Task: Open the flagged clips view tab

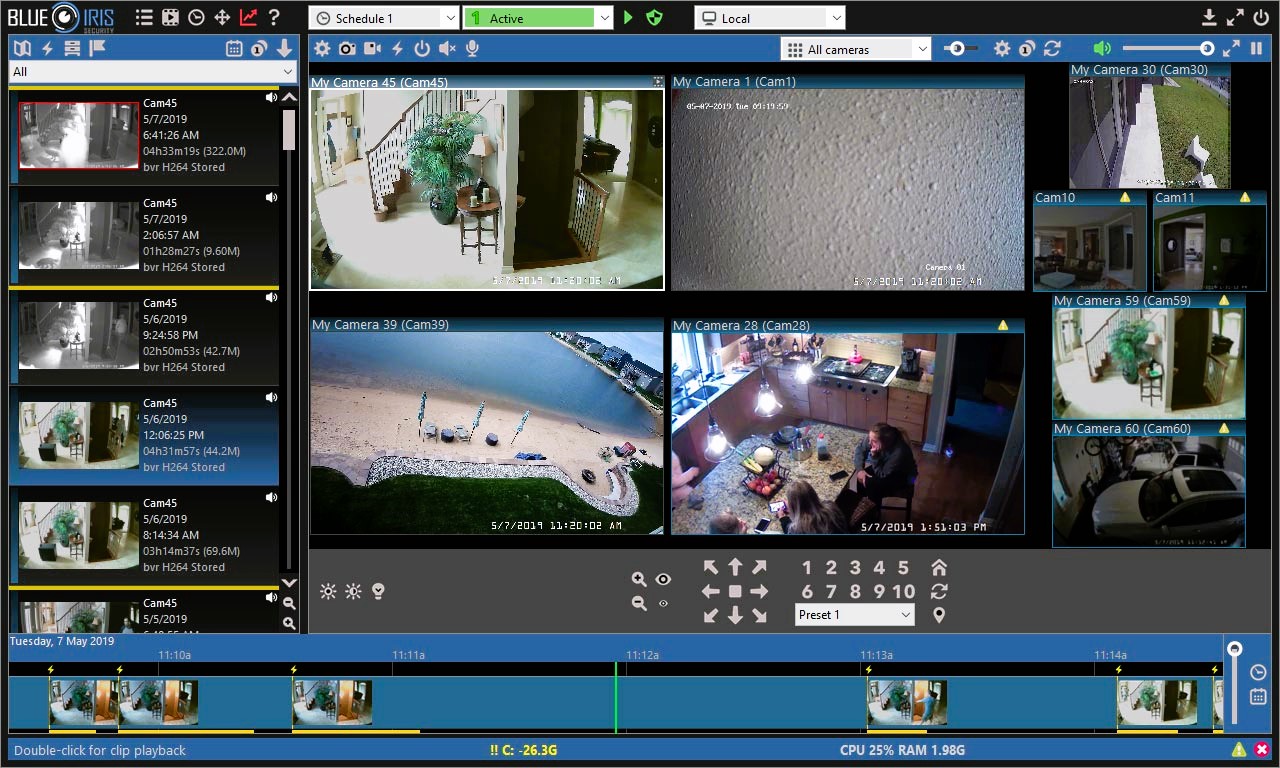Action: click(97, 48)
